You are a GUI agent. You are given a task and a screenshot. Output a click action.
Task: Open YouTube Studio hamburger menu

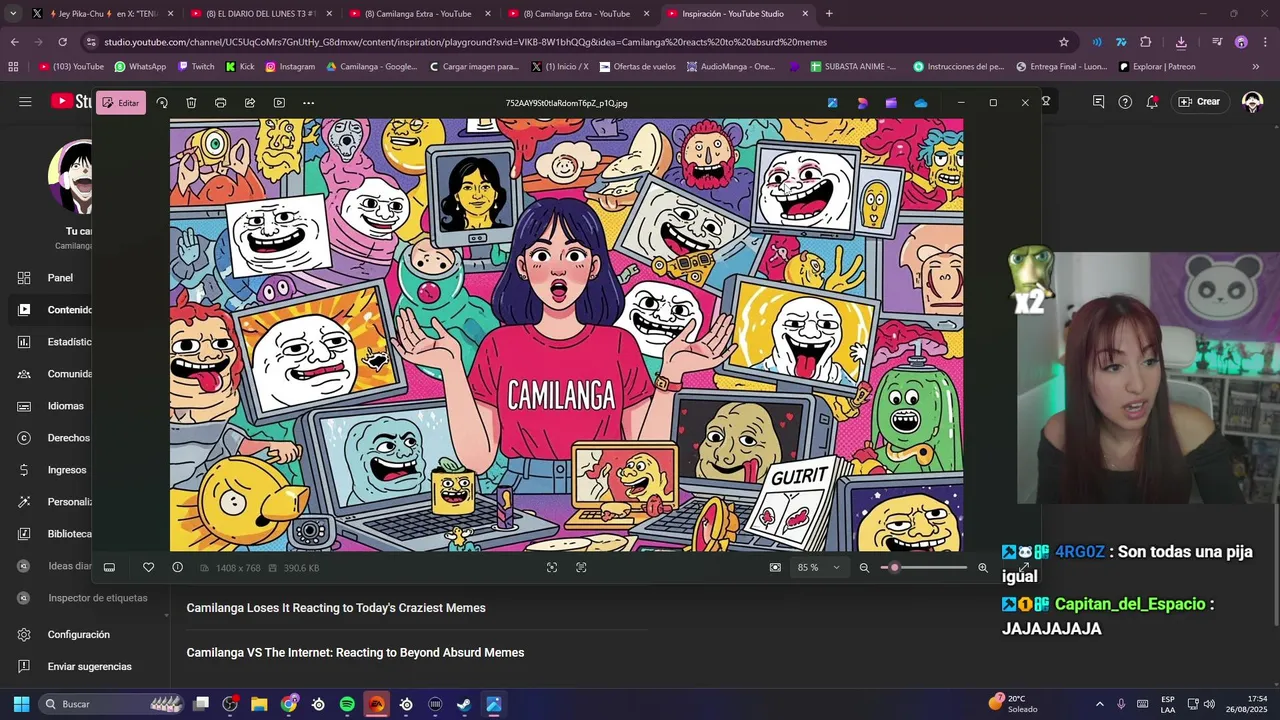click(x=25, y=101)
